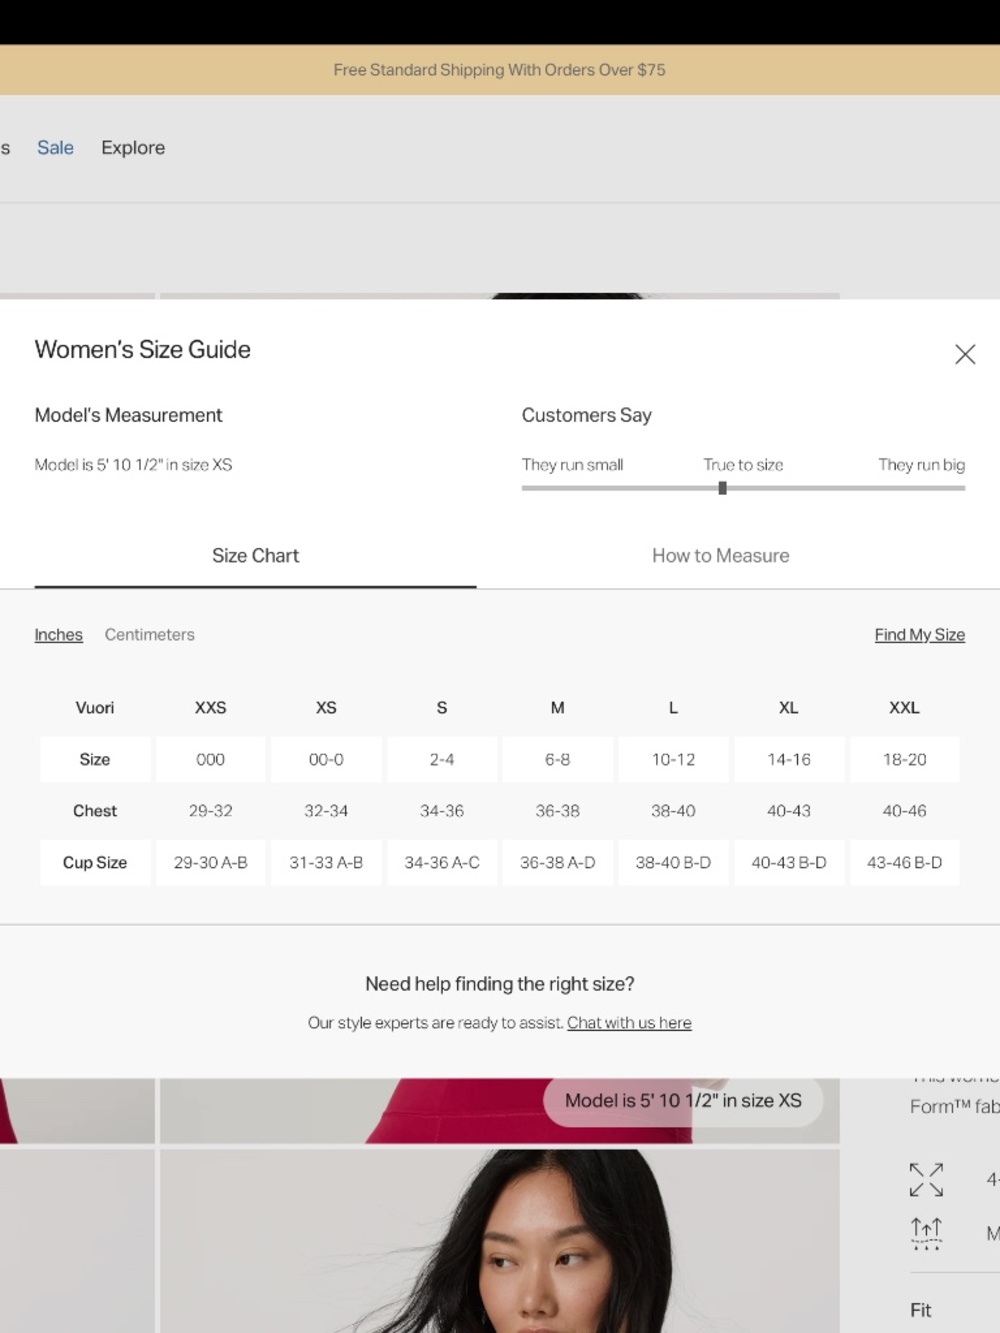Switch to the Size Chart tab

pyautogui.click(x=255, y=556)
